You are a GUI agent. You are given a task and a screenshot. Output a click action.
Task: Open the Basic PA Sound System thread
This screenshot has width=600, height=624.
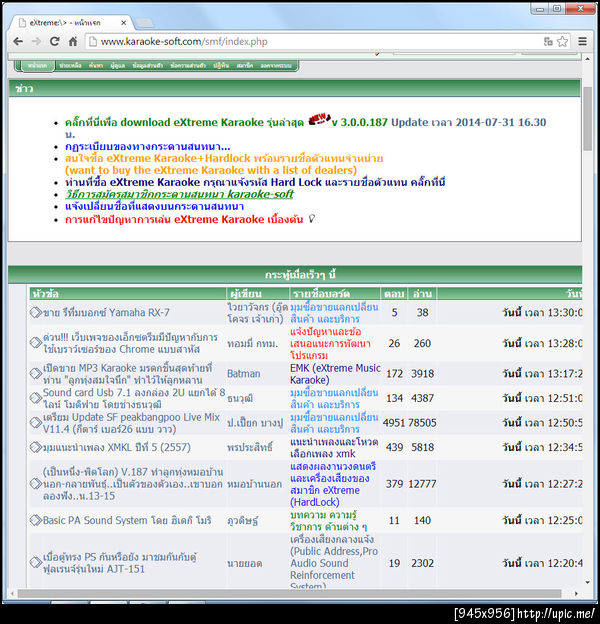(127, 520)
